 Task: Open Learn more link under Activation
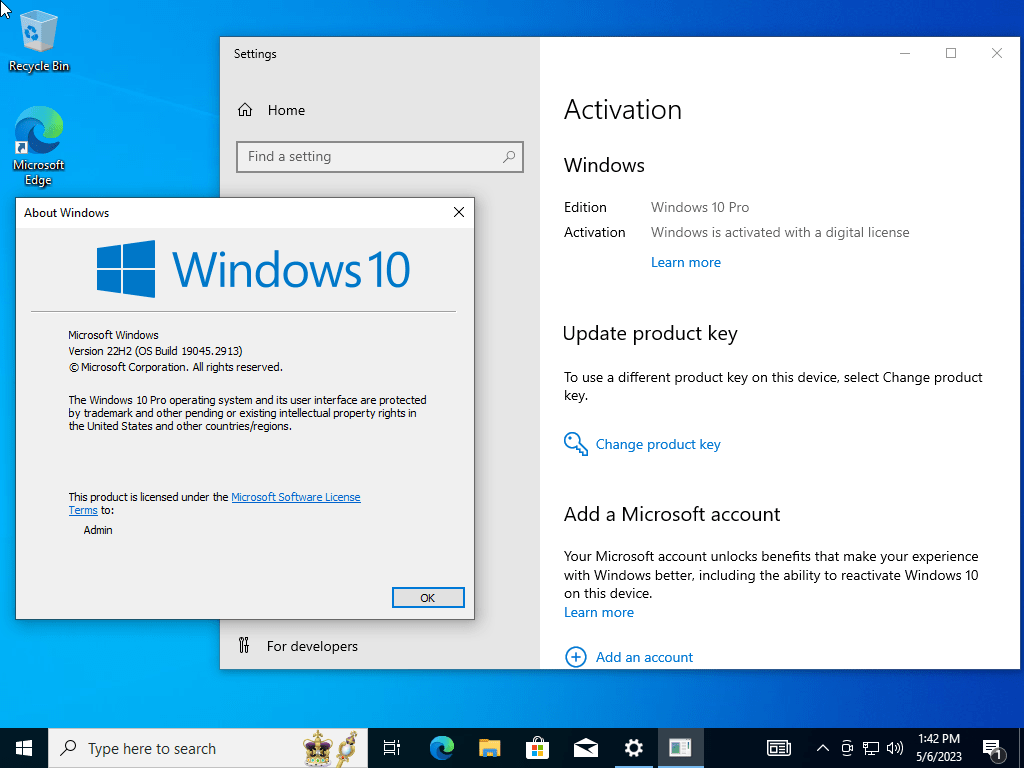click(686, 262)
